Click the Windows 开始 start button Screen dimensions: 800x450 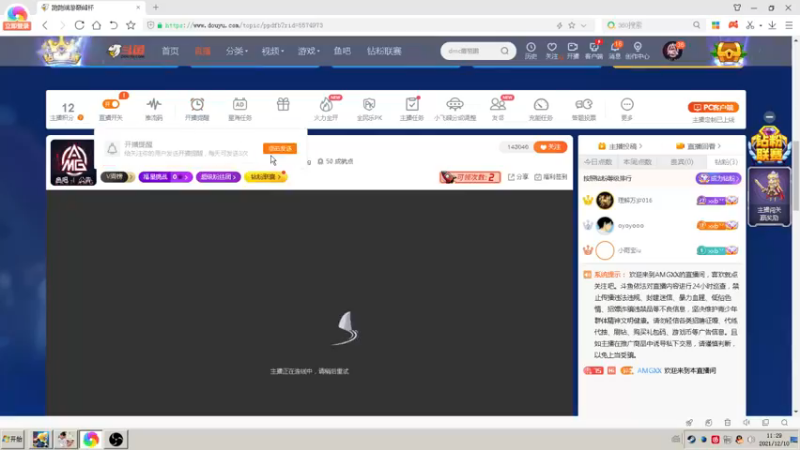coord(13,439)
